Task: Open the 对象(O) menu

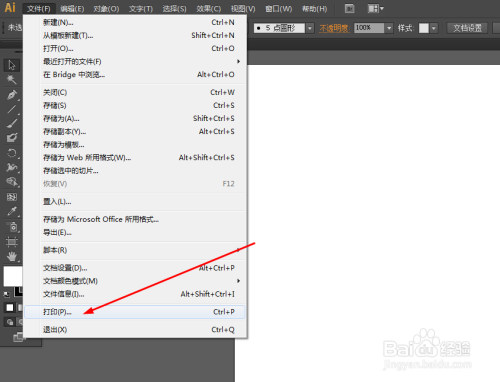Action: tap(106, 9)
